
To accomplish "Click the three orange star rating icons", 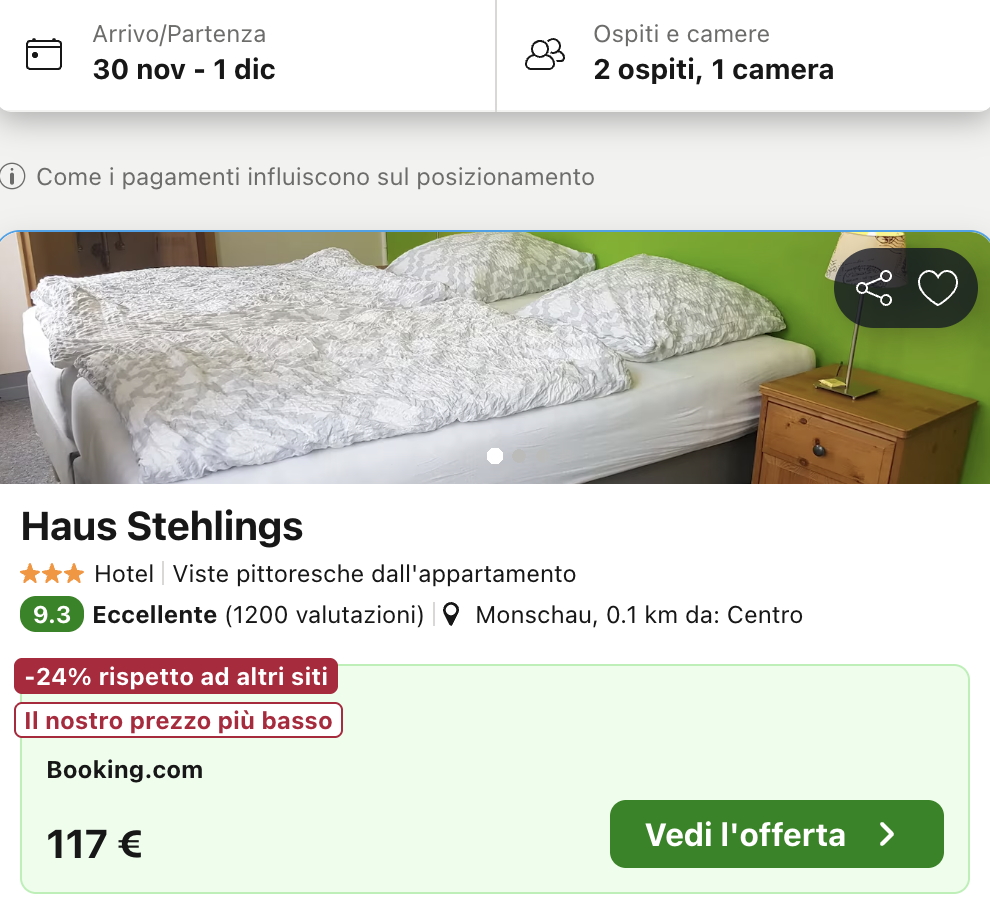I will click(x=52, y=574).
